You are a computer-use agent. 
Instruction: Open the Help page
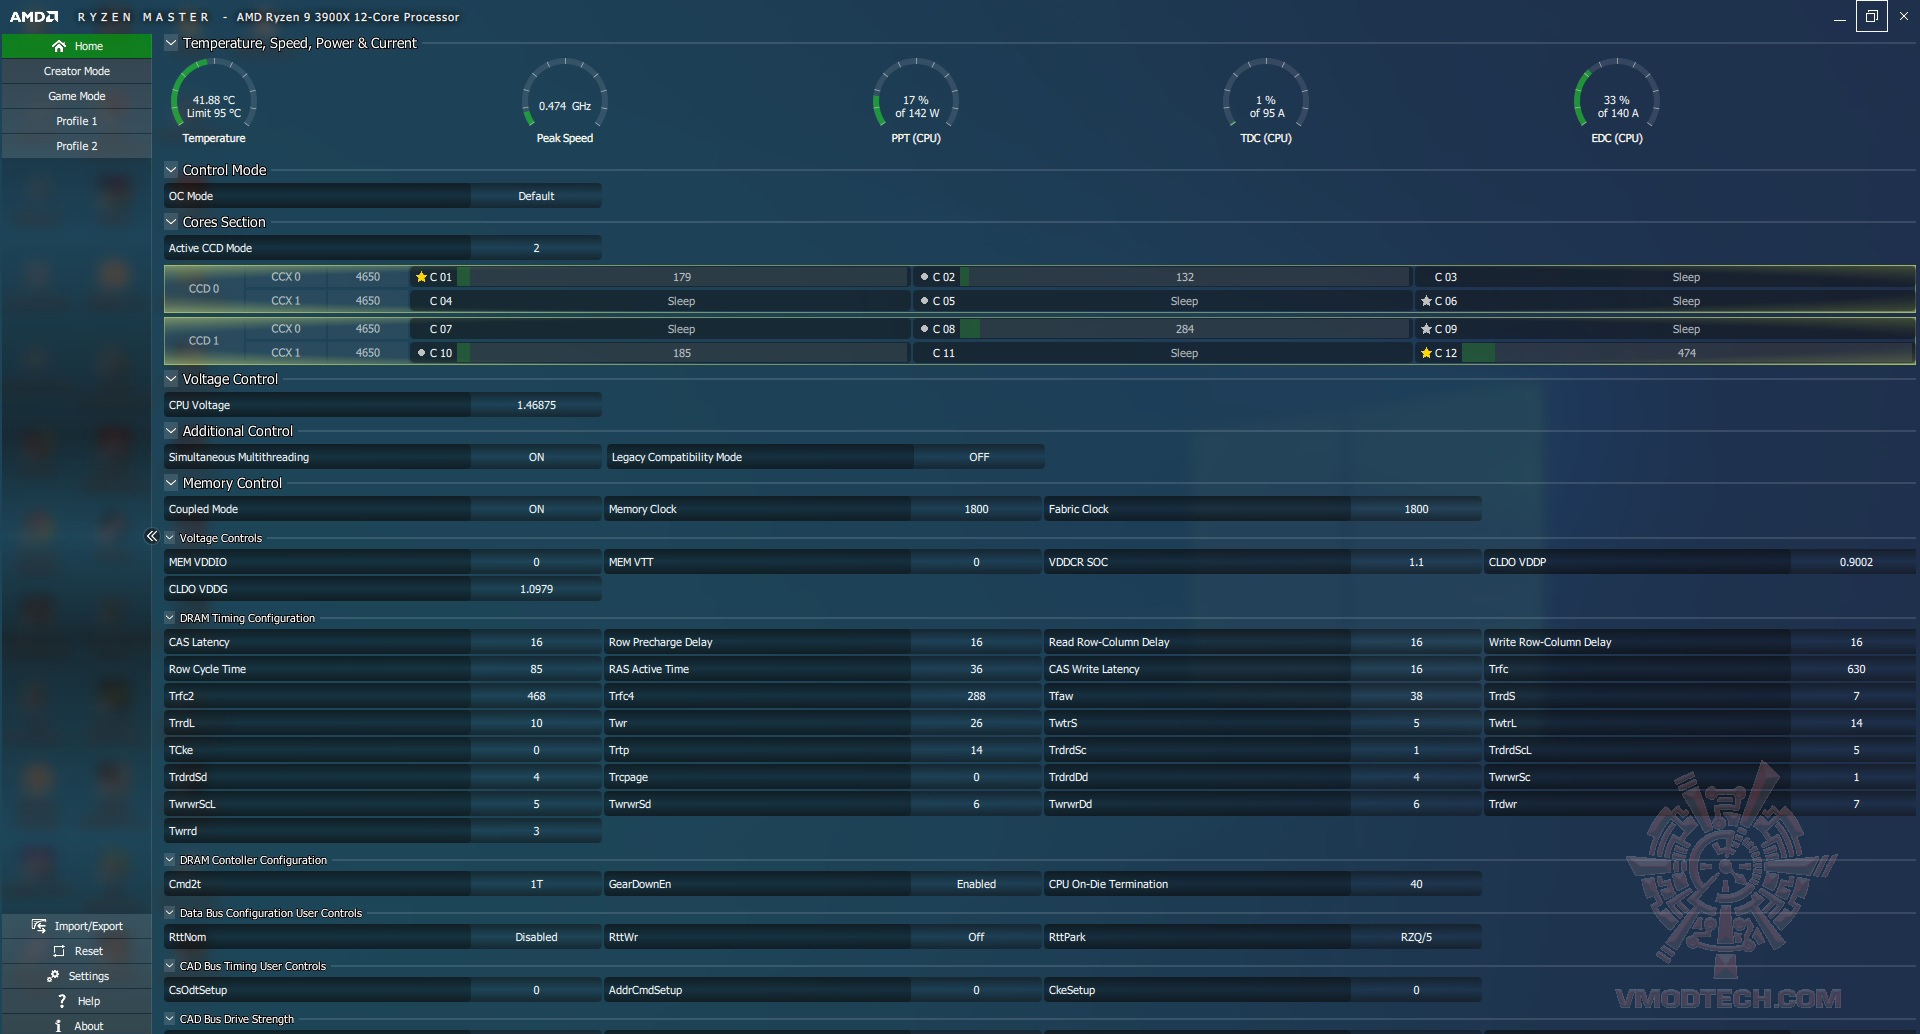coord(77,1001)
